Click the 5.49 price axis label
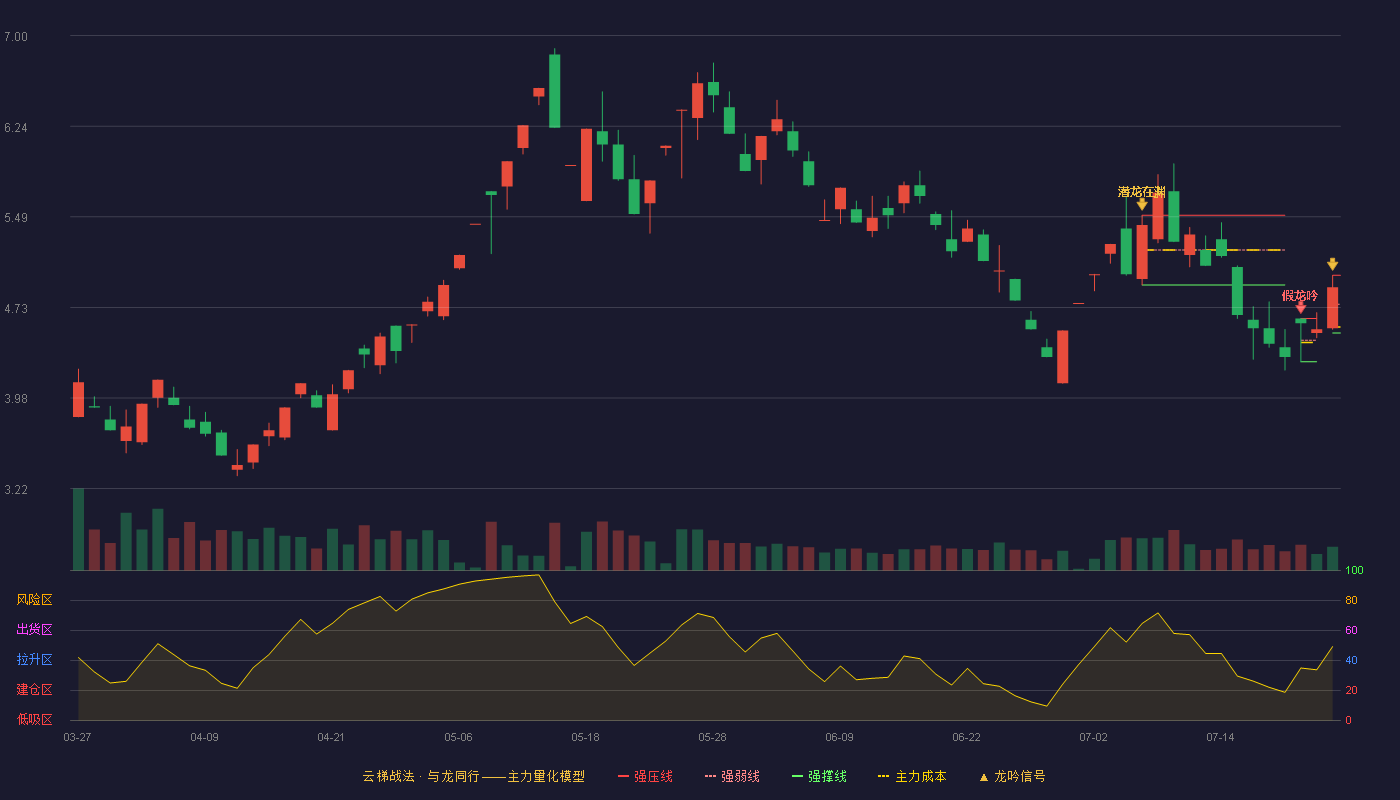1400x800 pixels. (x=16, y=218)
